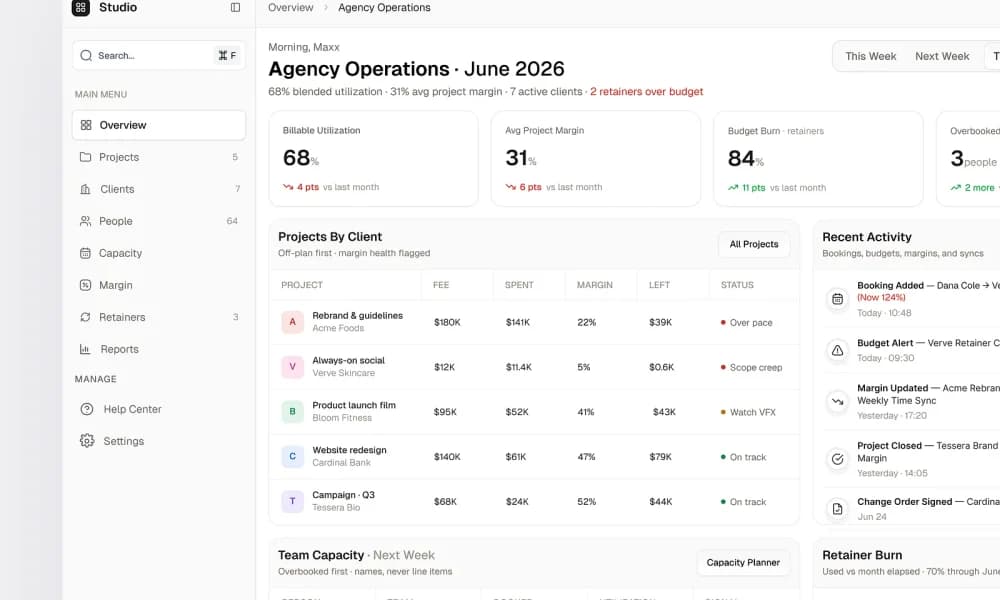1000x600 pixels.
Task: Click the 'T' avatar for Tessera Bio
Action: [x=293, y=501]
